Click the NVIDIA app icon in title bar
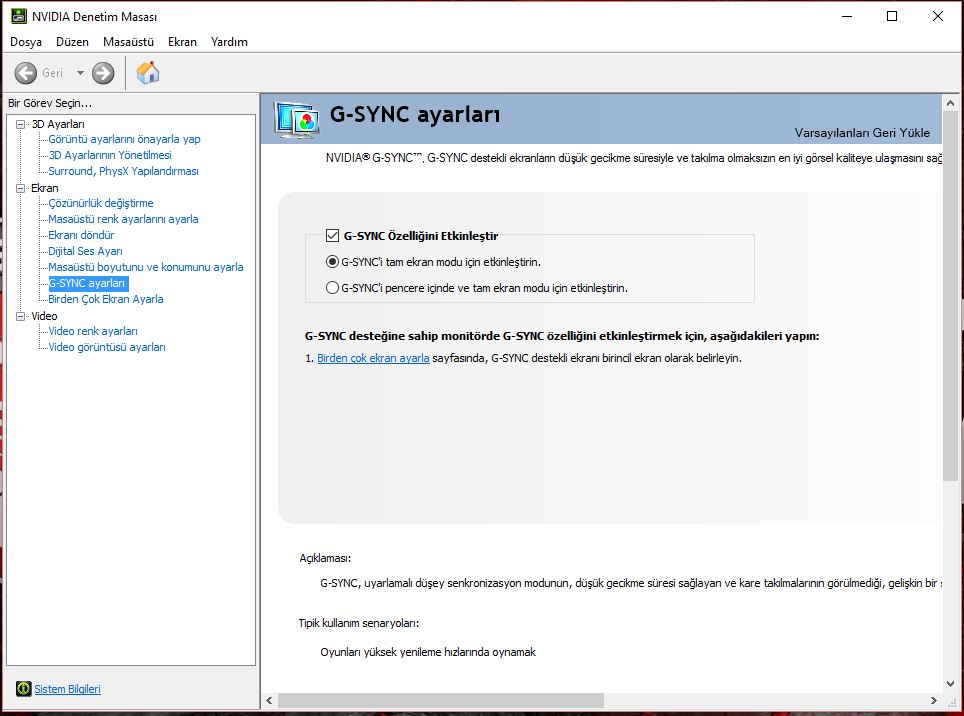This screenshot has width=964, height=716. pyautogui.click(x=18, y=16)
